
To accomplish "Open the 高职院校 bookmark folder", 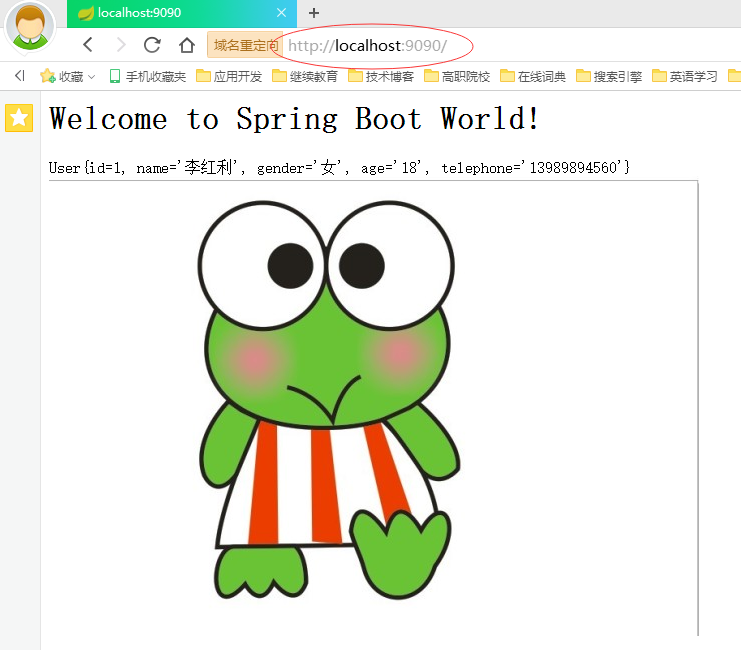I will click(x=457, y=76).
